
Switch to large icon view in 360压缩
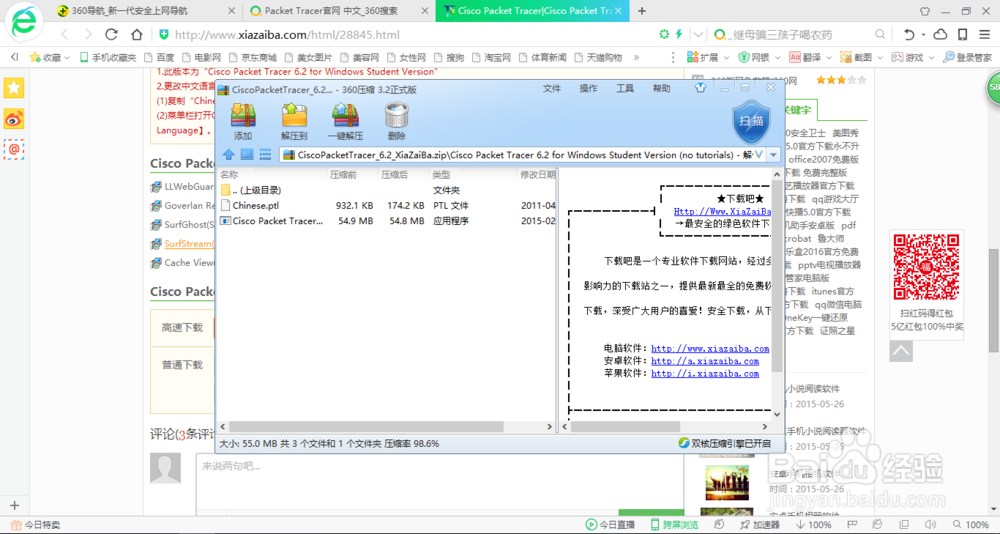(247, 154)
